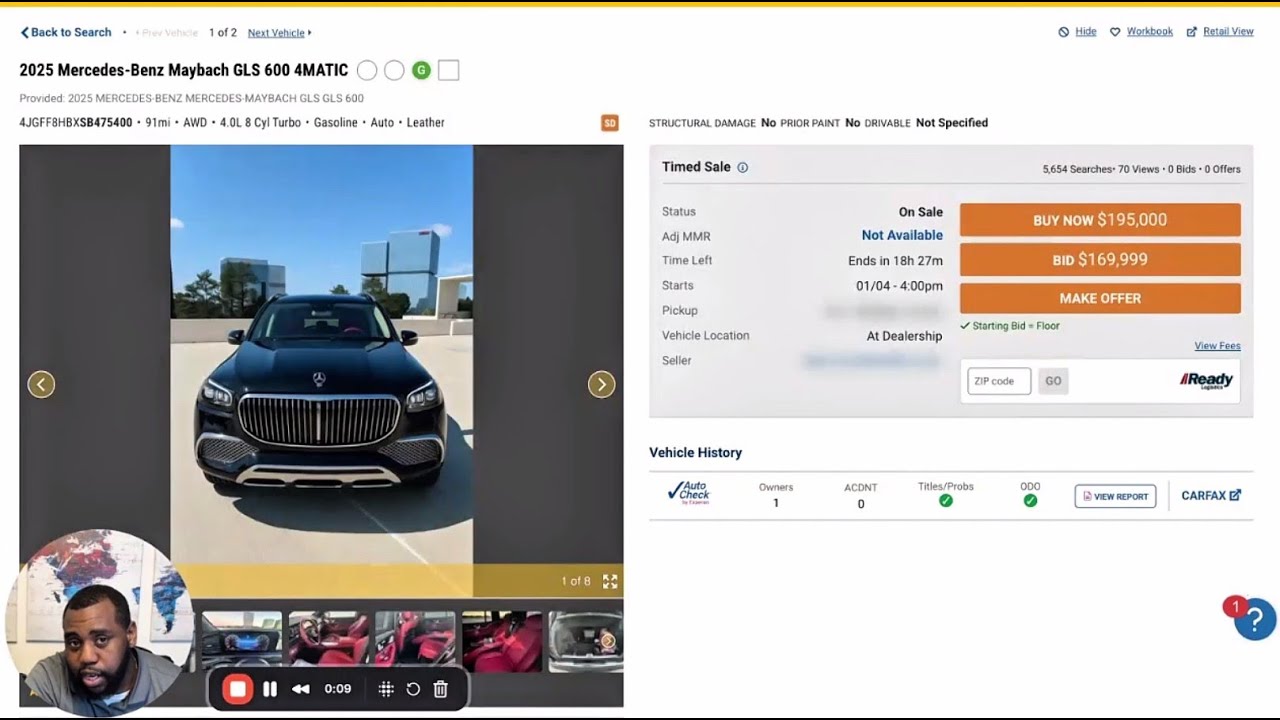This screenshot has width=1280, height=720.
Task: Focus the ZIP code field
Action: pos(999,381)
